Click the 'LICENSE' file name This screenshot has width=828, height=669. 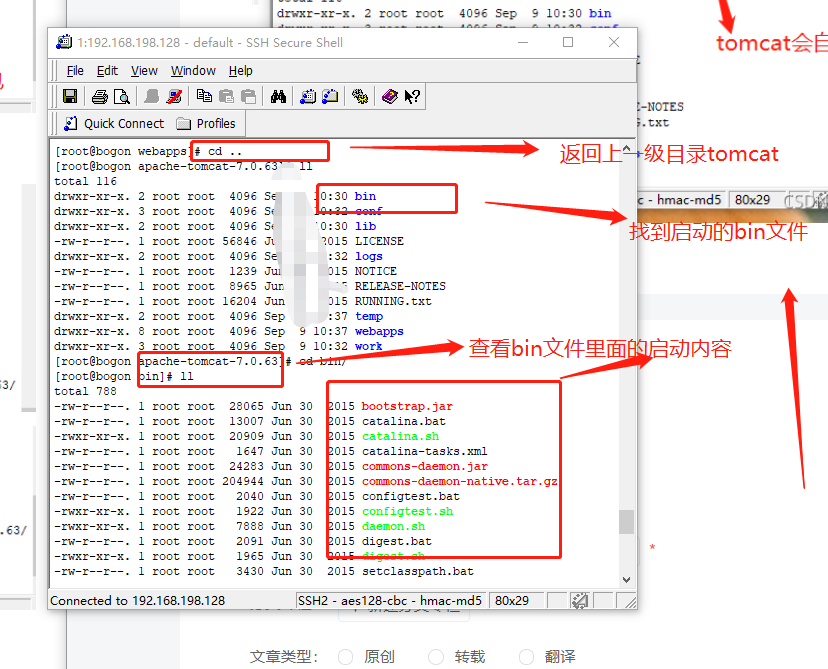tap(379, 241)
